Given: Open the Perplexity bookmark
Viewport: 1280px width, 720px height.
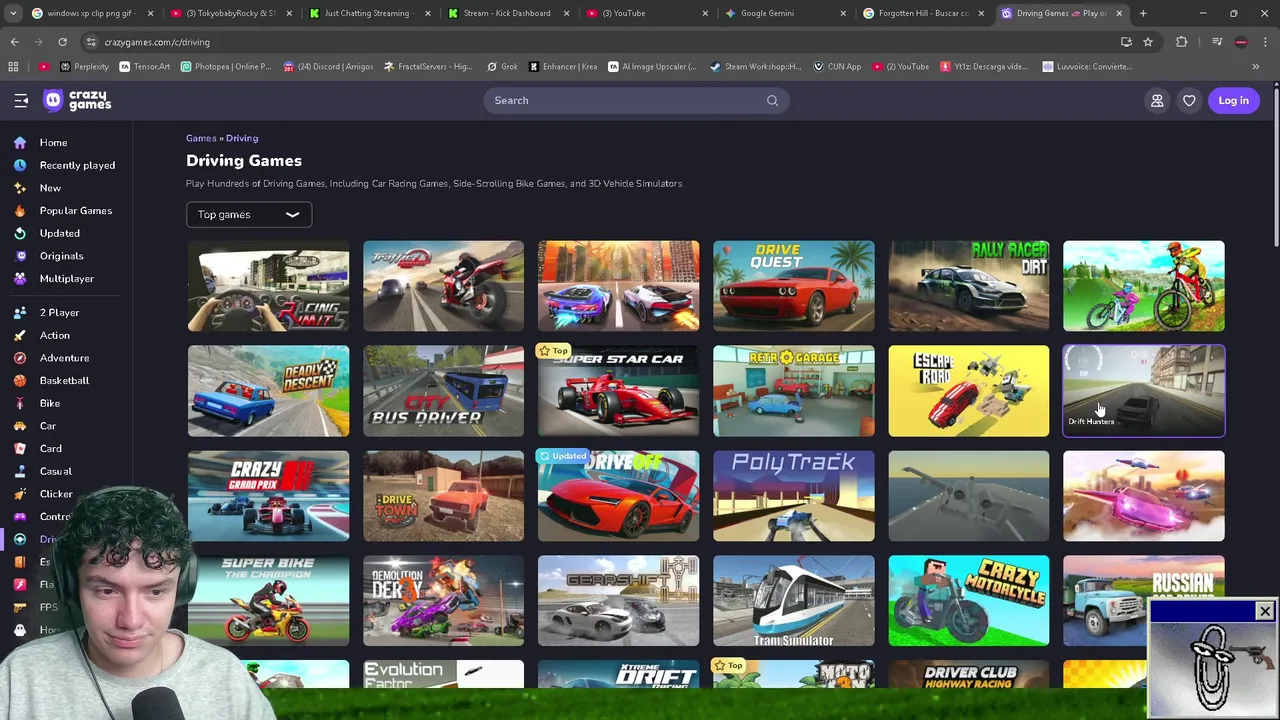Looking at the screenshot, I should coord(86,67).
